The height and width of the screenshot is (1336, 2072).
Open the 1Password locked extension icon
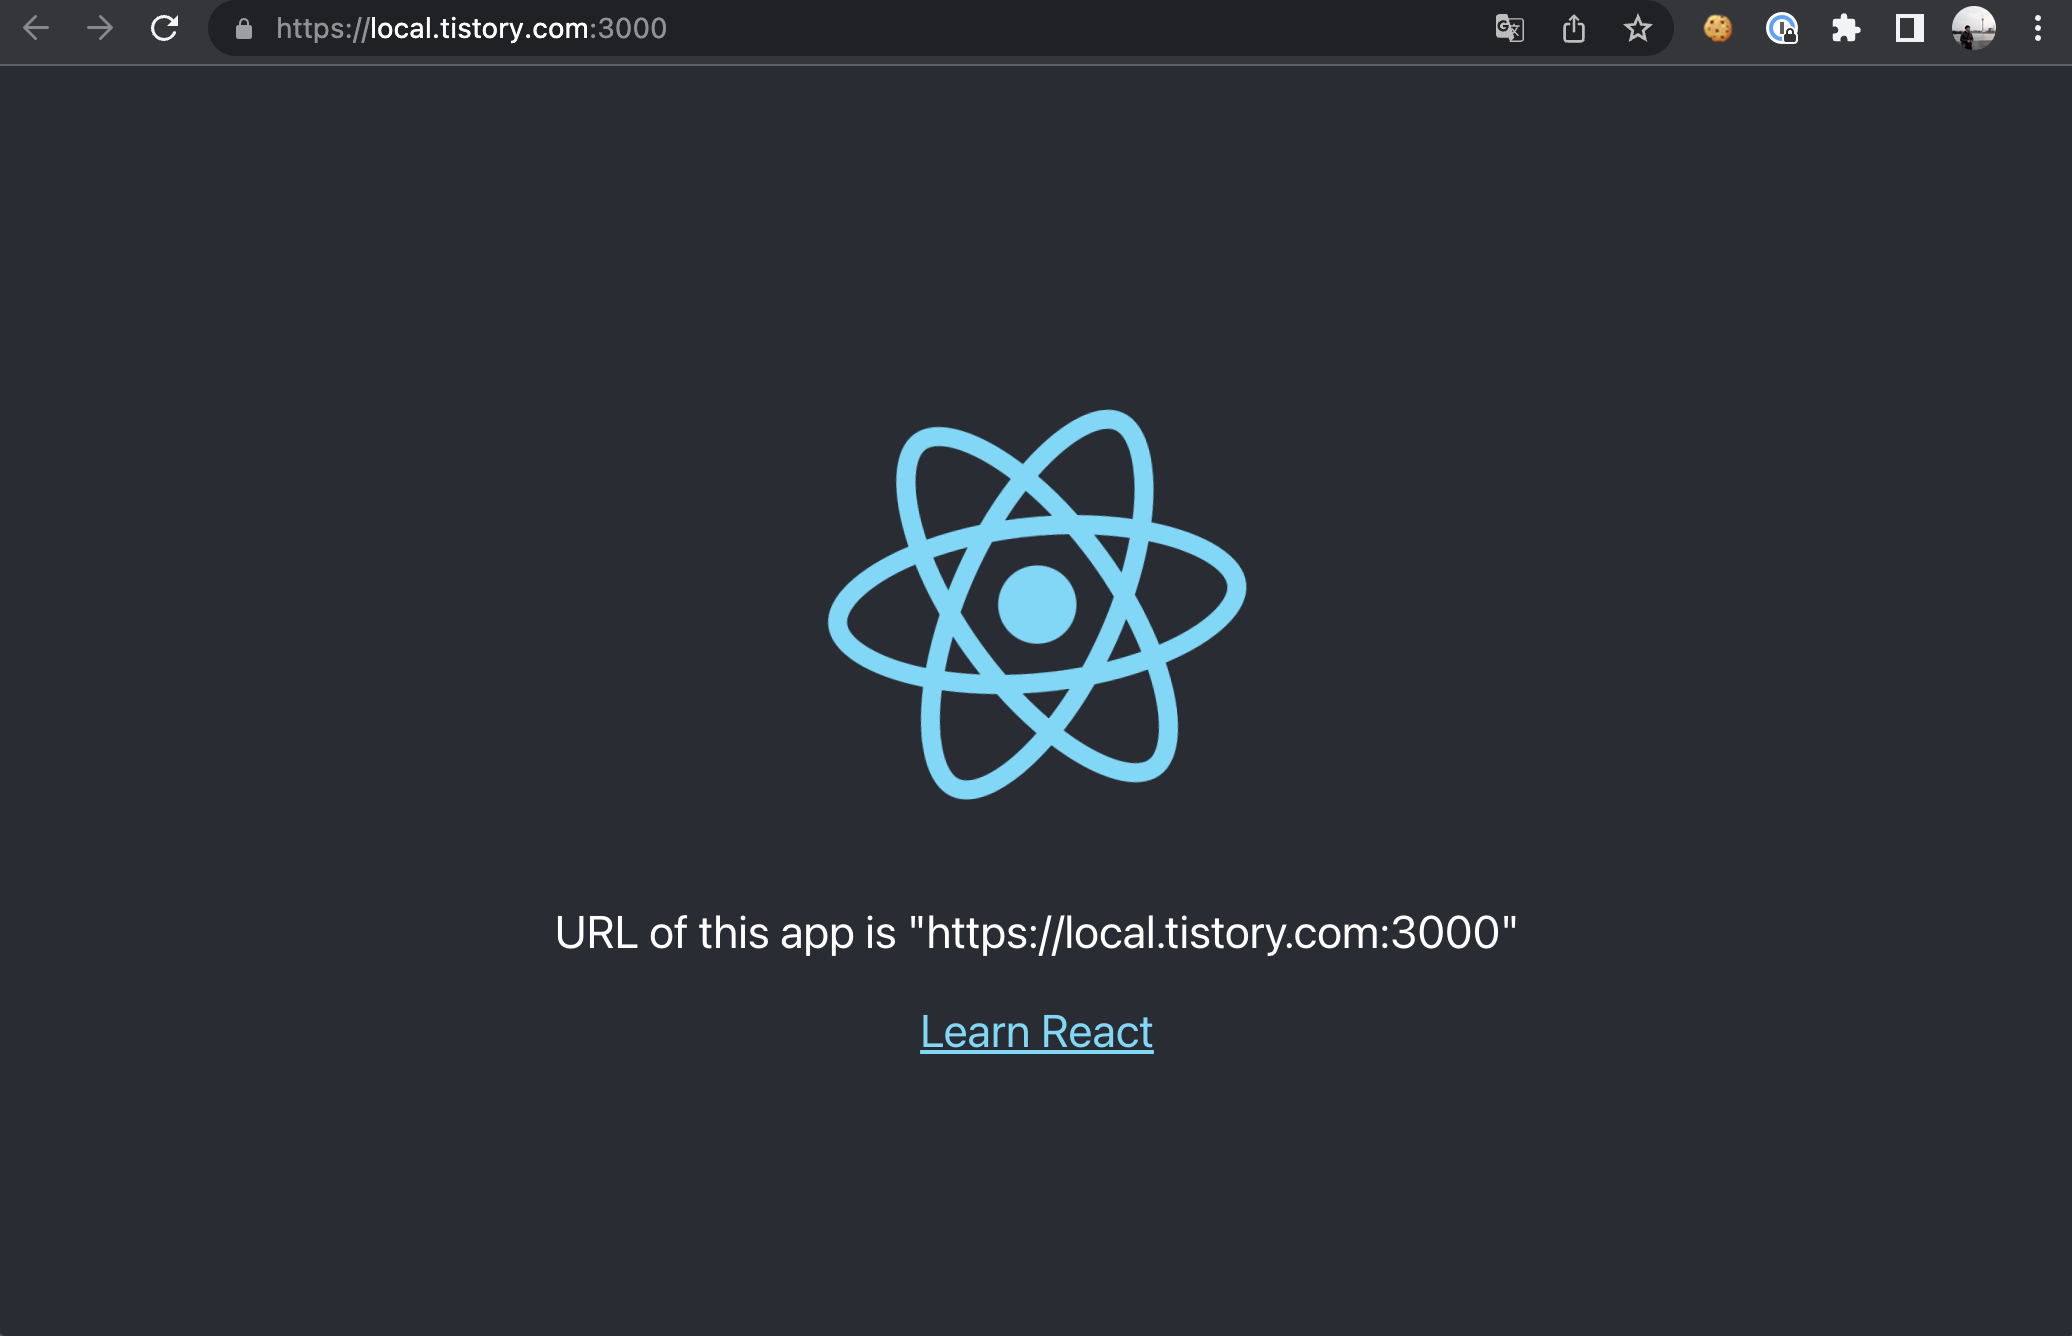(1782, 28)
